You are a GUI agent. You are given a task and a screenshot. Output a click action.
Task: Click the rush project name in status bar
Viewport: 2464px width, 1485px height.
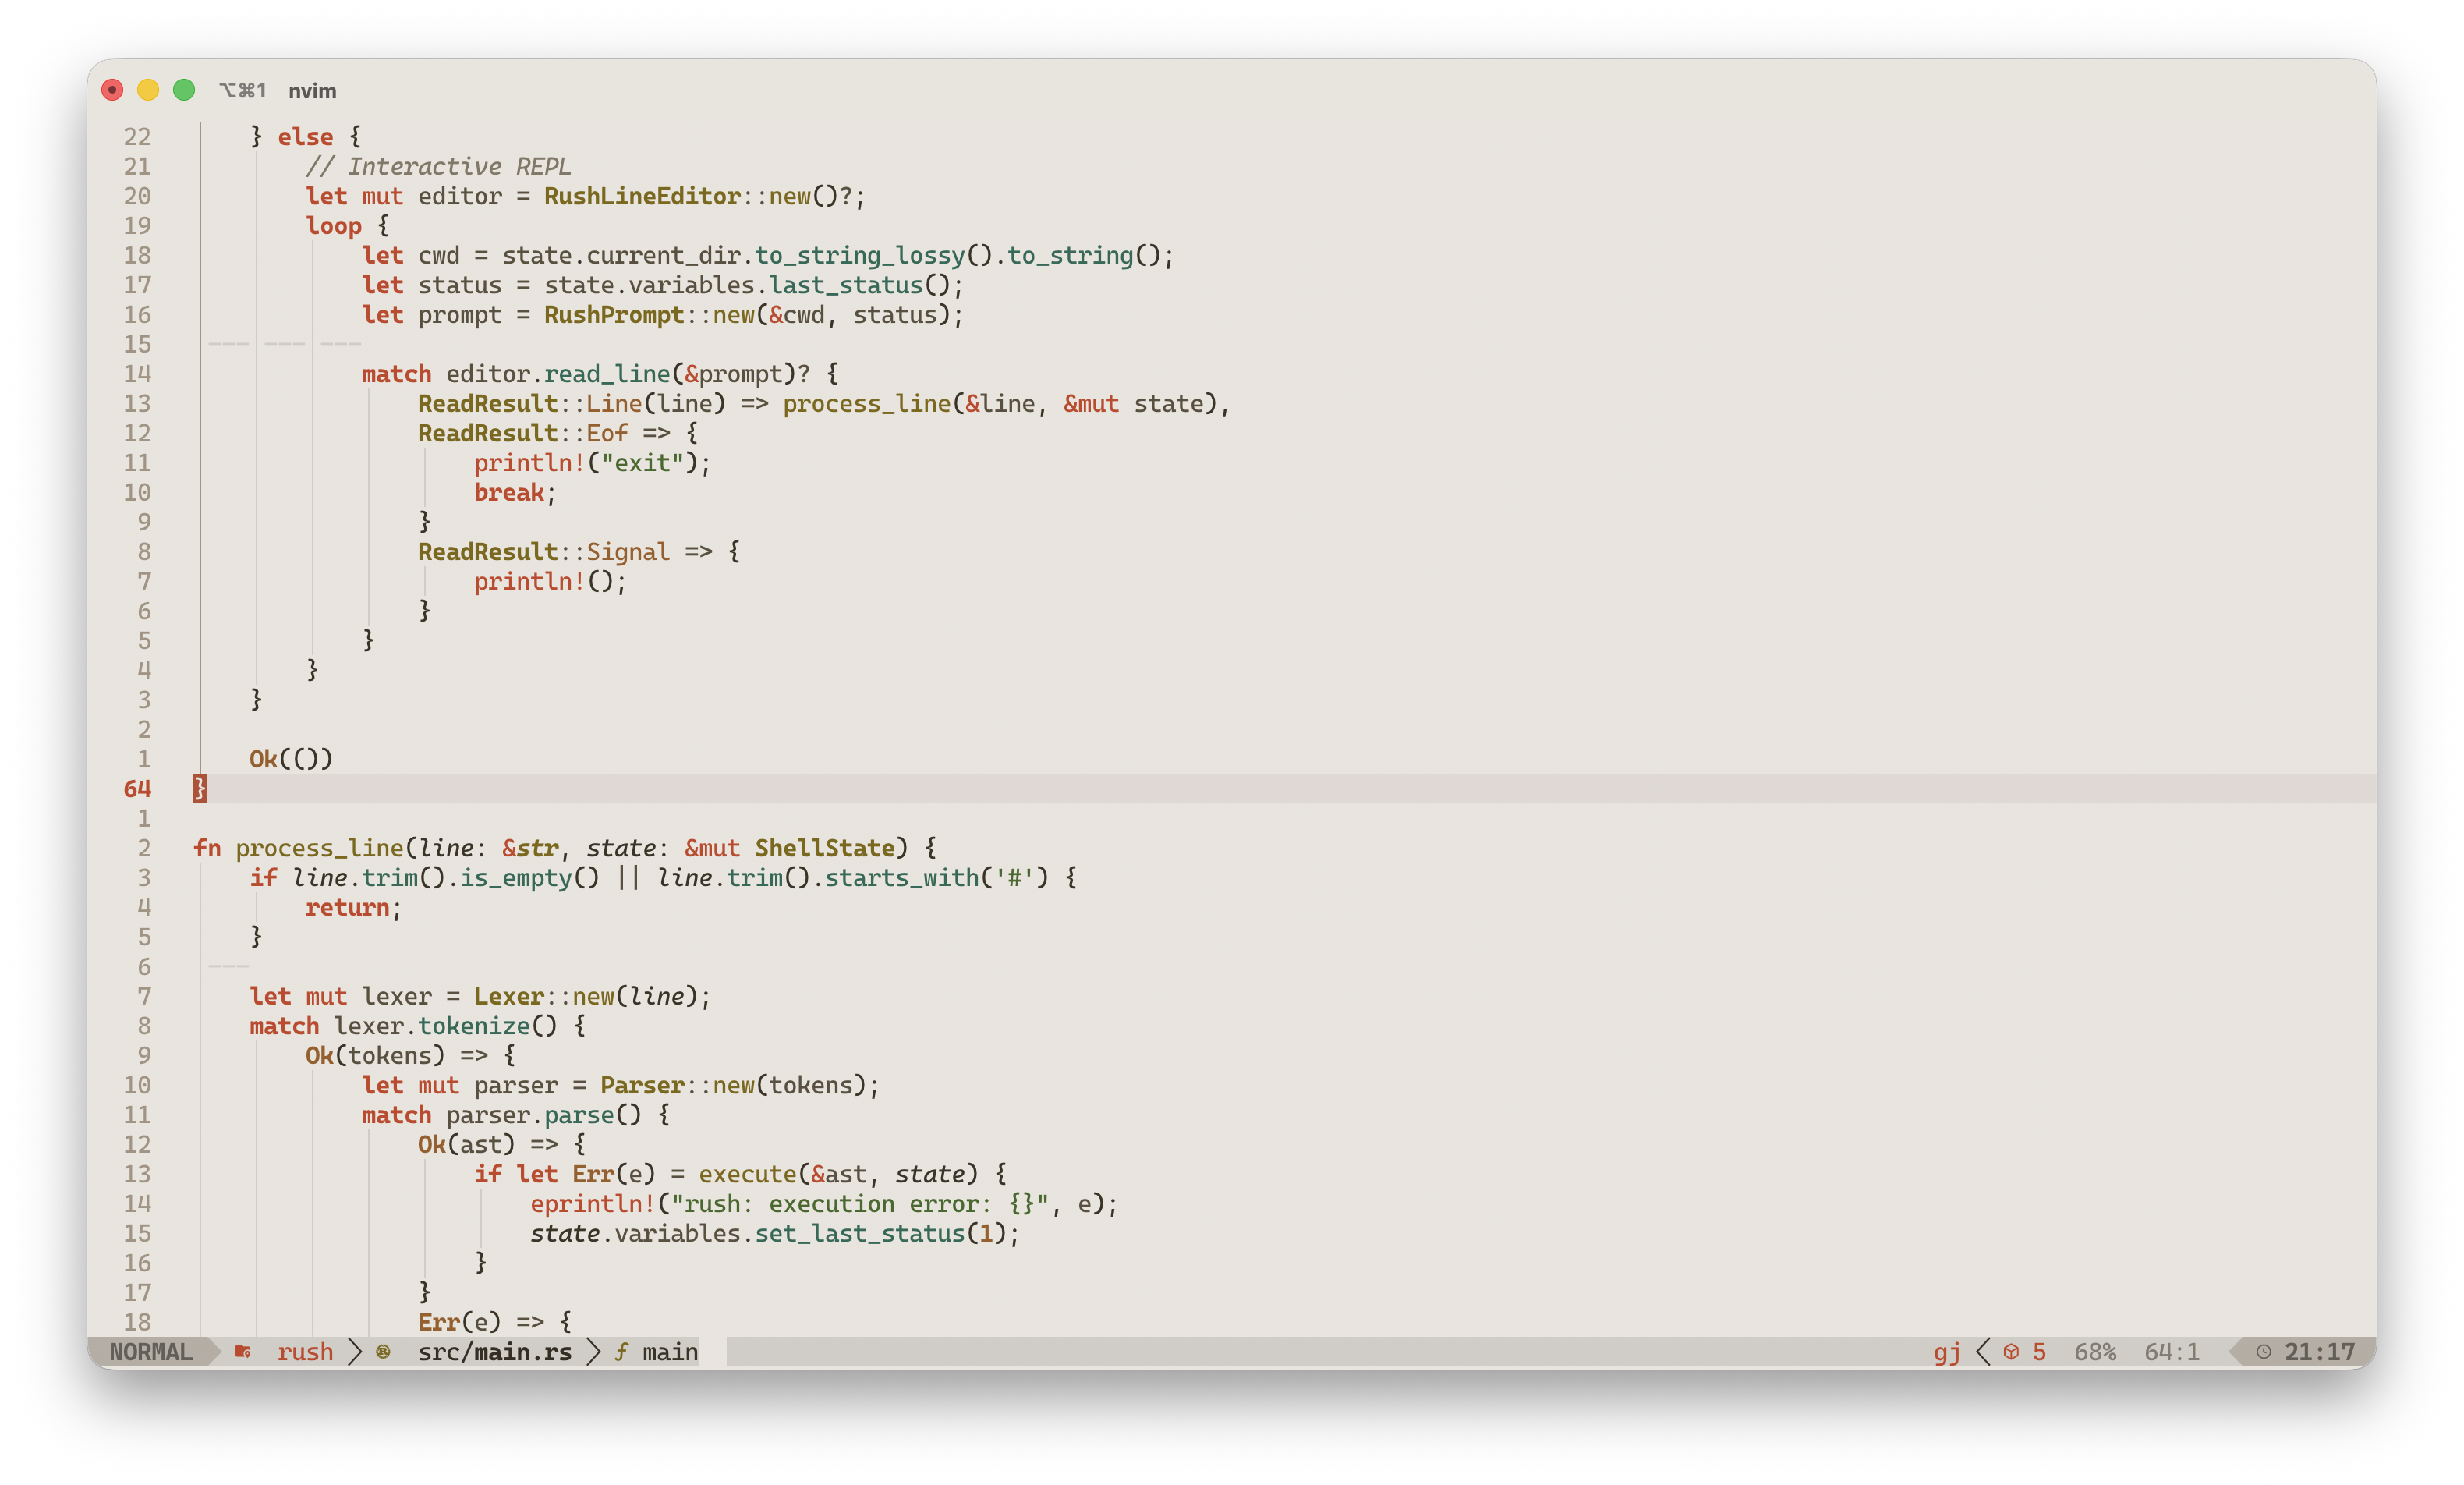(x=305, y=1352)
